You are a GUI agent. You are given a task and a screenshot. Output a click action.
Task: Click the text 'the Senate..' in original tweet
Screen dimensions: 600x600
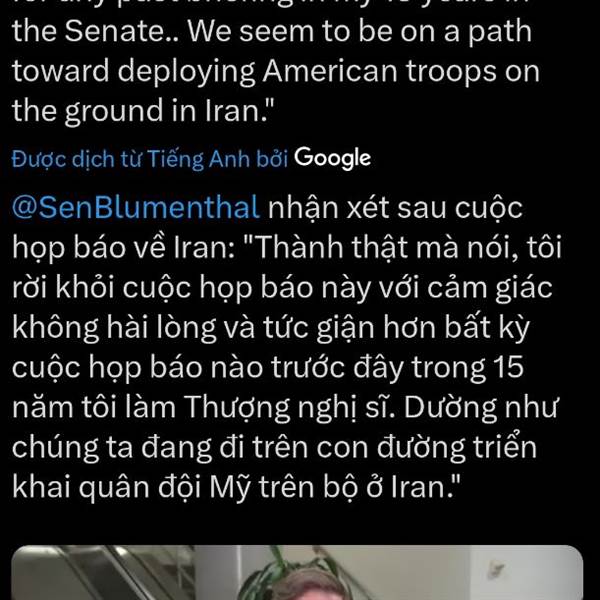pyautogui.click(x=99, y=31)
